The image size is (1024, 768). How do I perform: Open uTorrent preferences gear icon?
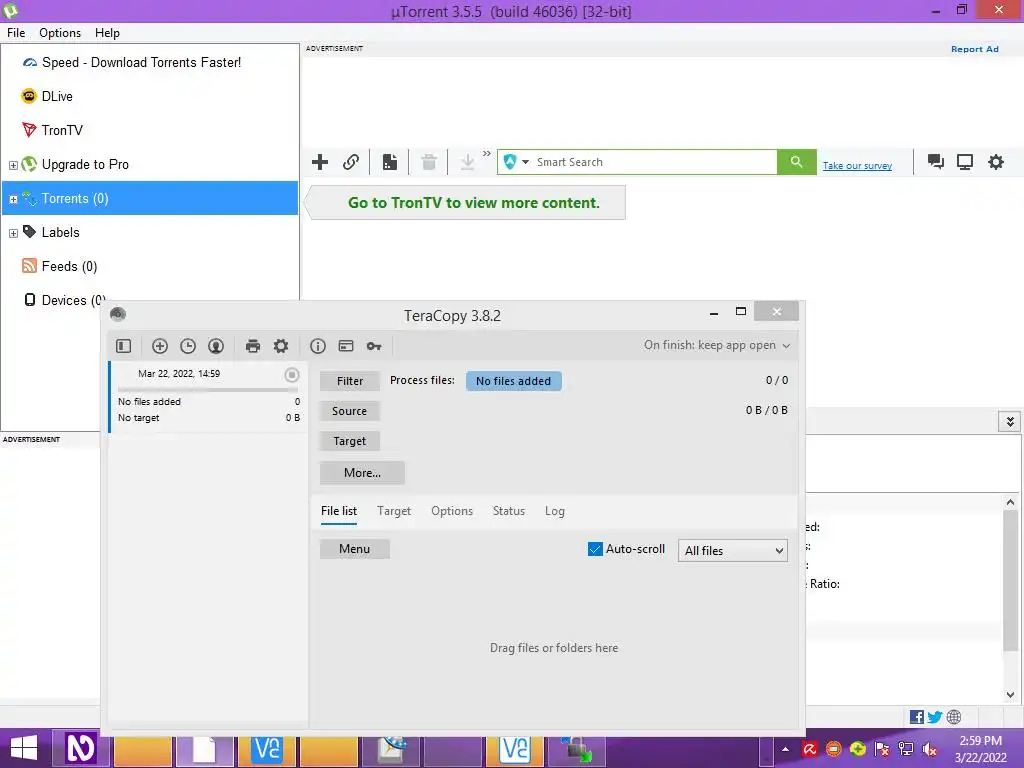point(995,162)
